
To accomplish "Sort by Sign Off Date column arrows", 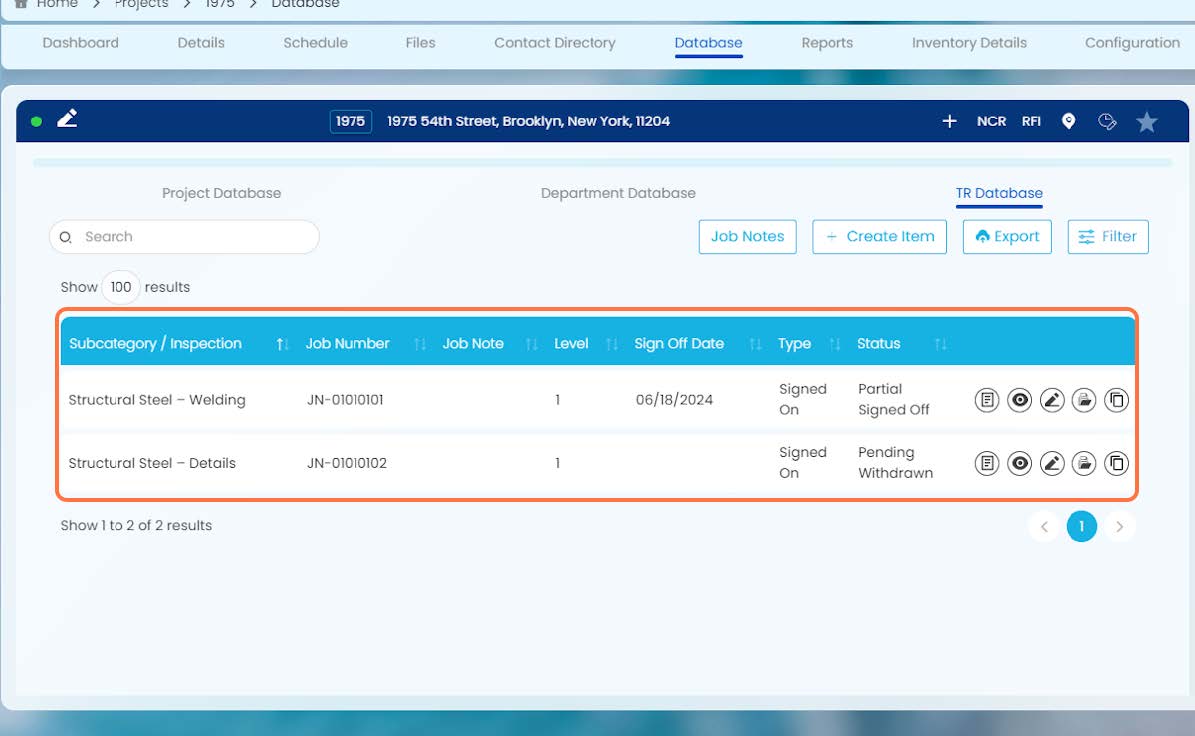I will (x=755, y=344).
